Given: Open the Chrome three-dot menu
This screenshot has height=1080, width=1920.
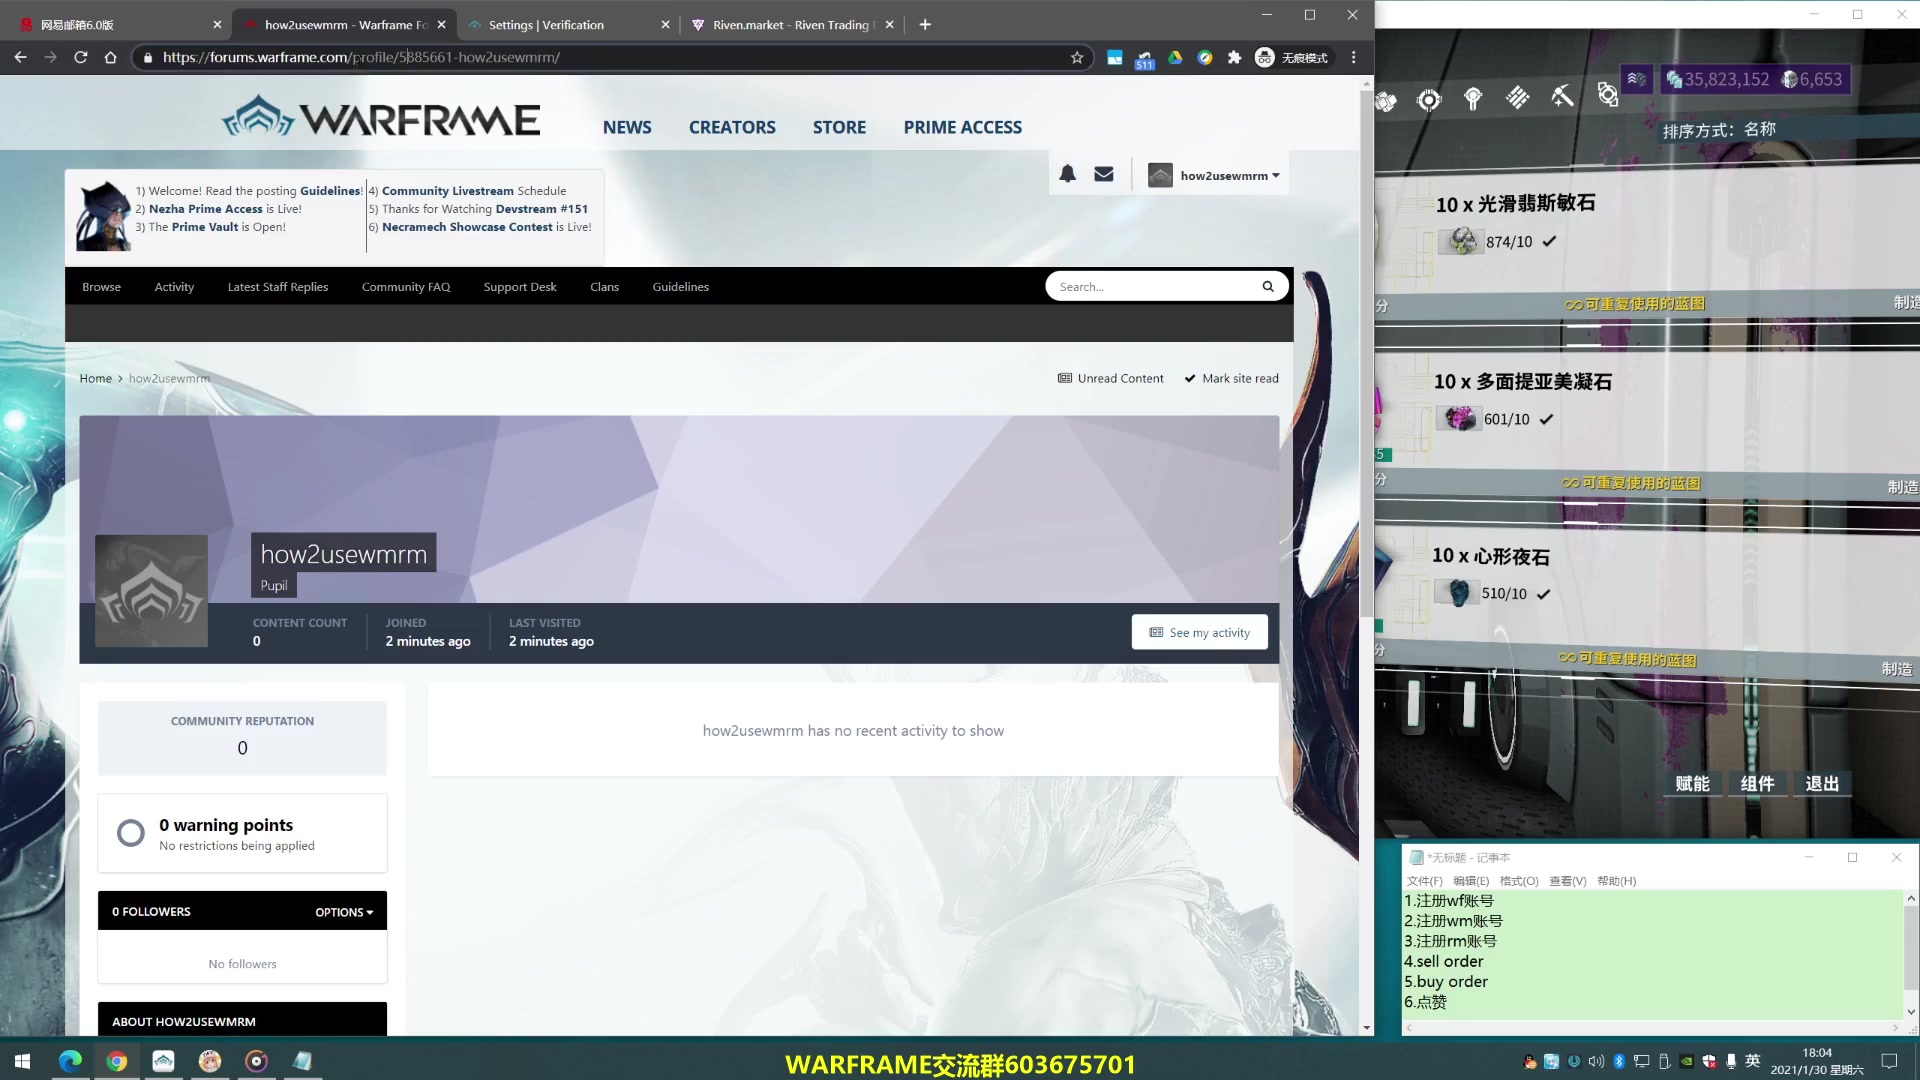Looking at the screenshot, I should pyautogui.click(x=1354, y=57).
